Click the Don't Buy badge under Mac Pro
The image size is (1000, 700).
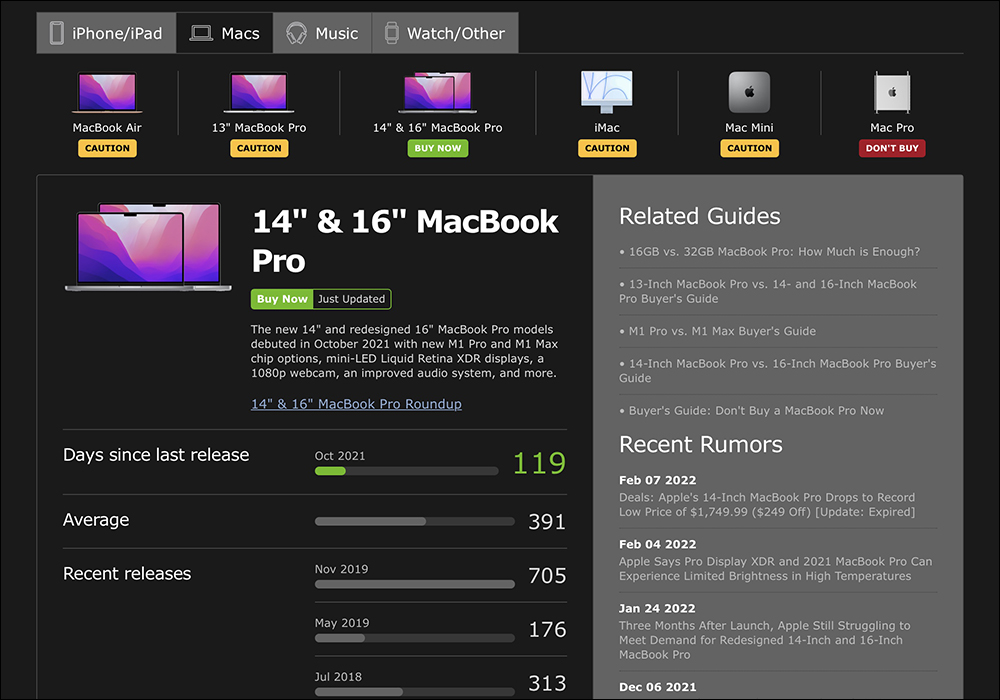point(892,148)
